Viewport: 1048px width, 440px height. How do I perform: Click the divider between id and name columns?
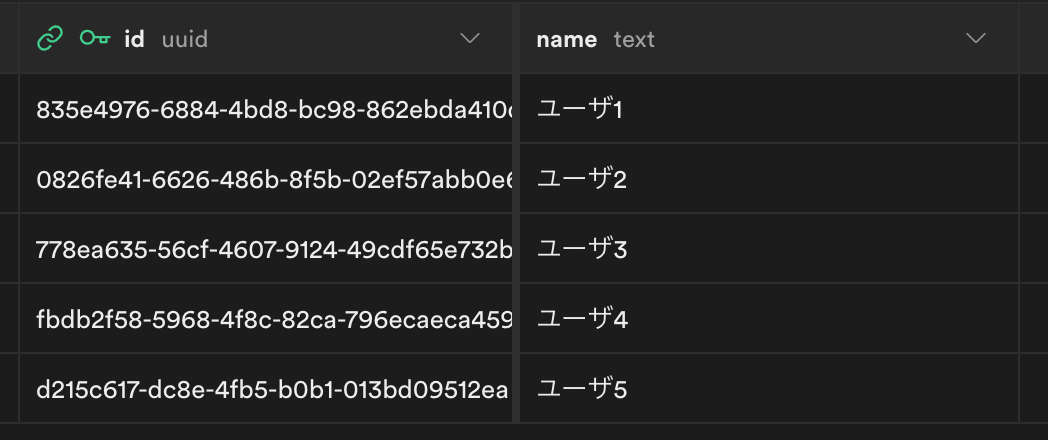point(516,220)
